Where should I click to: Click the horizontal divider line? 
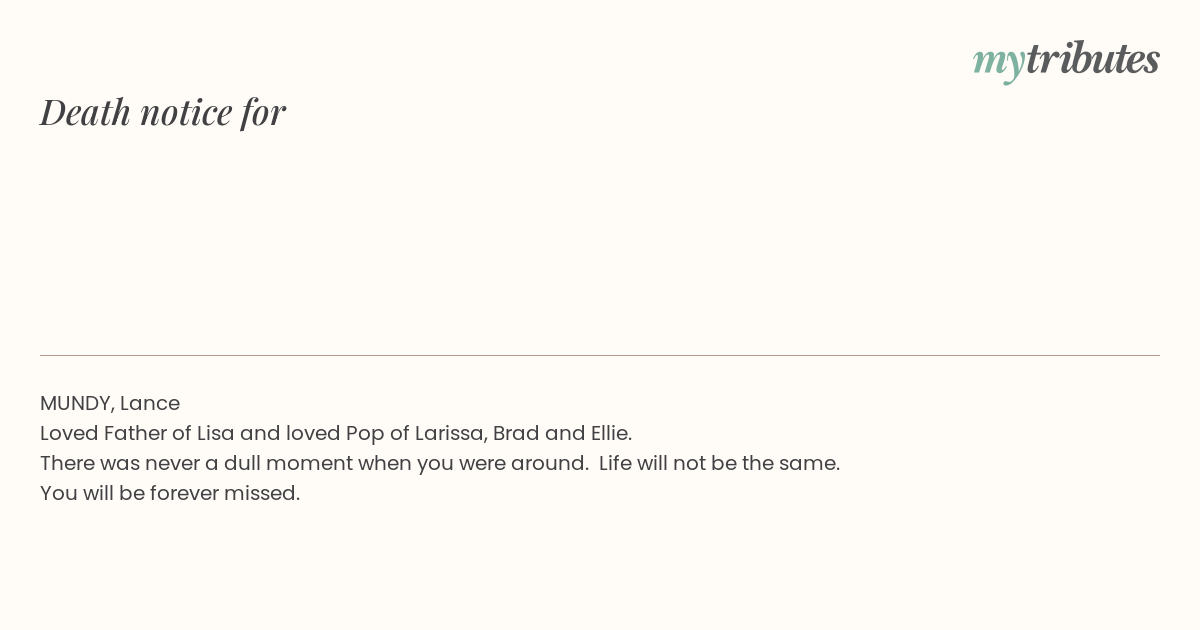600,355
